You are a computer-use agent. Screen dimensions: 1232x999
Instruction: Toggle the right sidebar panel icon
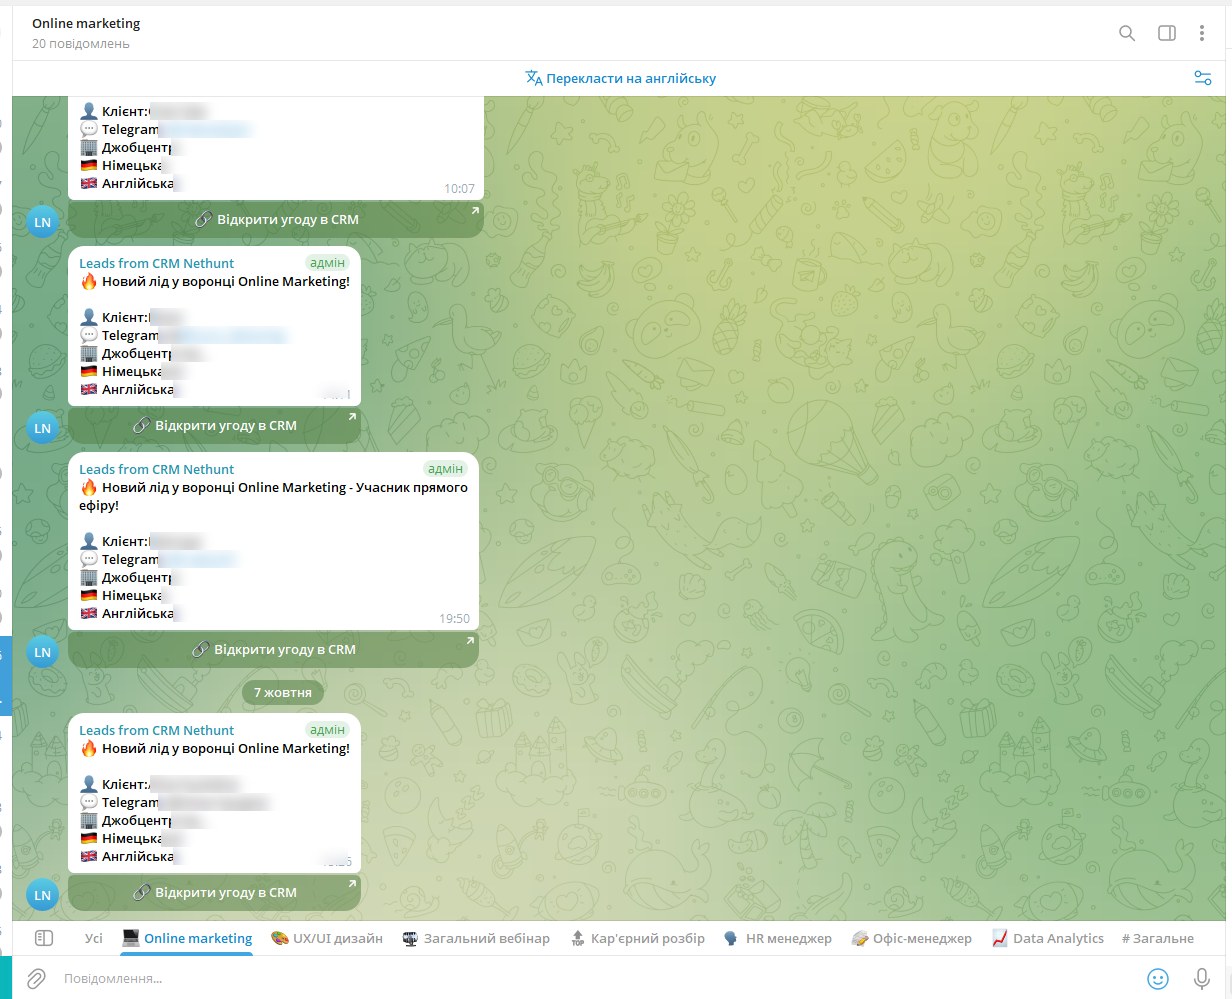tap(1167, 33)
